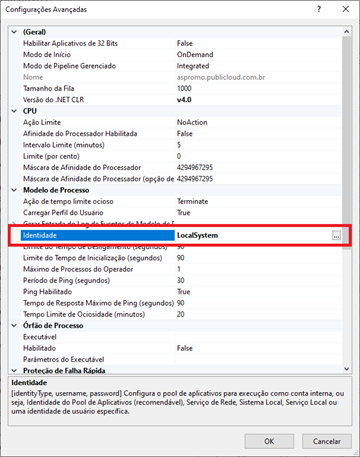The width and height of the screenshot is (360, 457).
Task: Click the Cancelar button
Action: [x=327, y=441]
